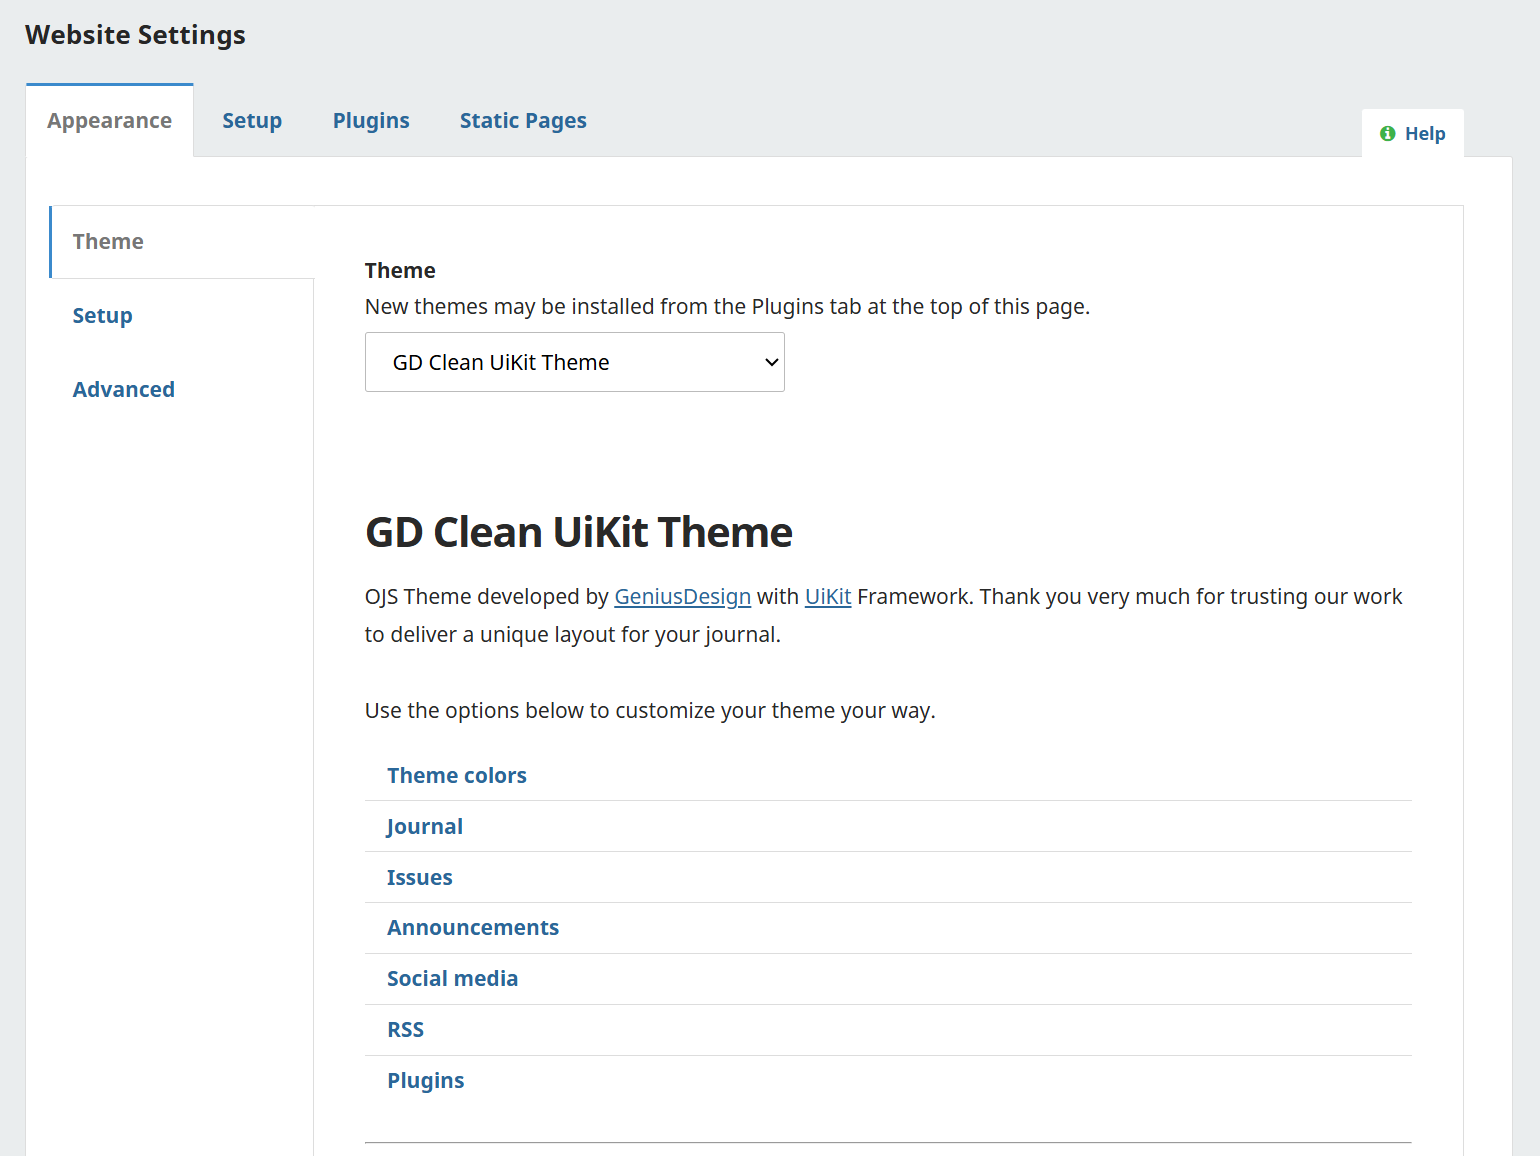Select the Theme side tab
Viewport: 1540px width, 1156px height.
pos(108,242)
